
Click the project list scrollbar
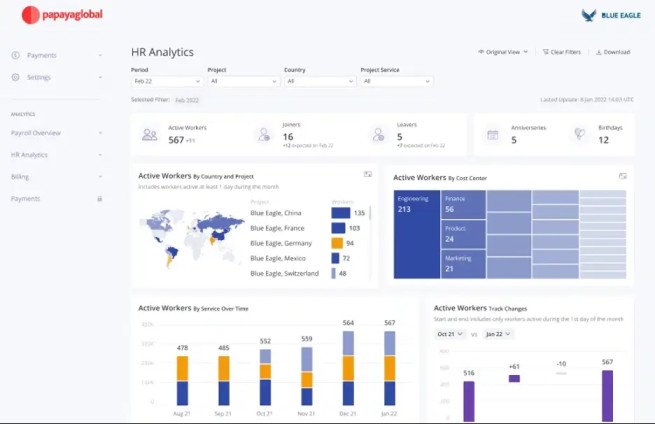[x=370, y=213]
